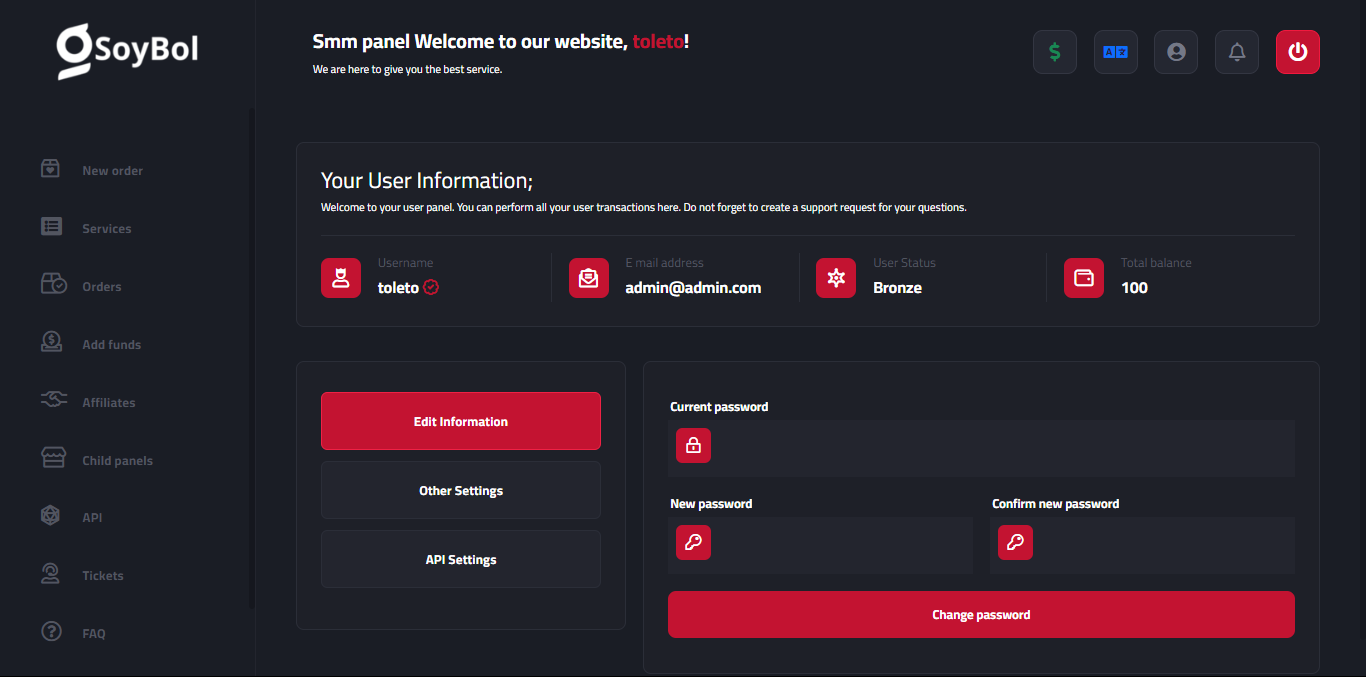1366x677 pixels.
Task: Click the wallet icon beside Total balance
Action: click(x=1084, y=278)
